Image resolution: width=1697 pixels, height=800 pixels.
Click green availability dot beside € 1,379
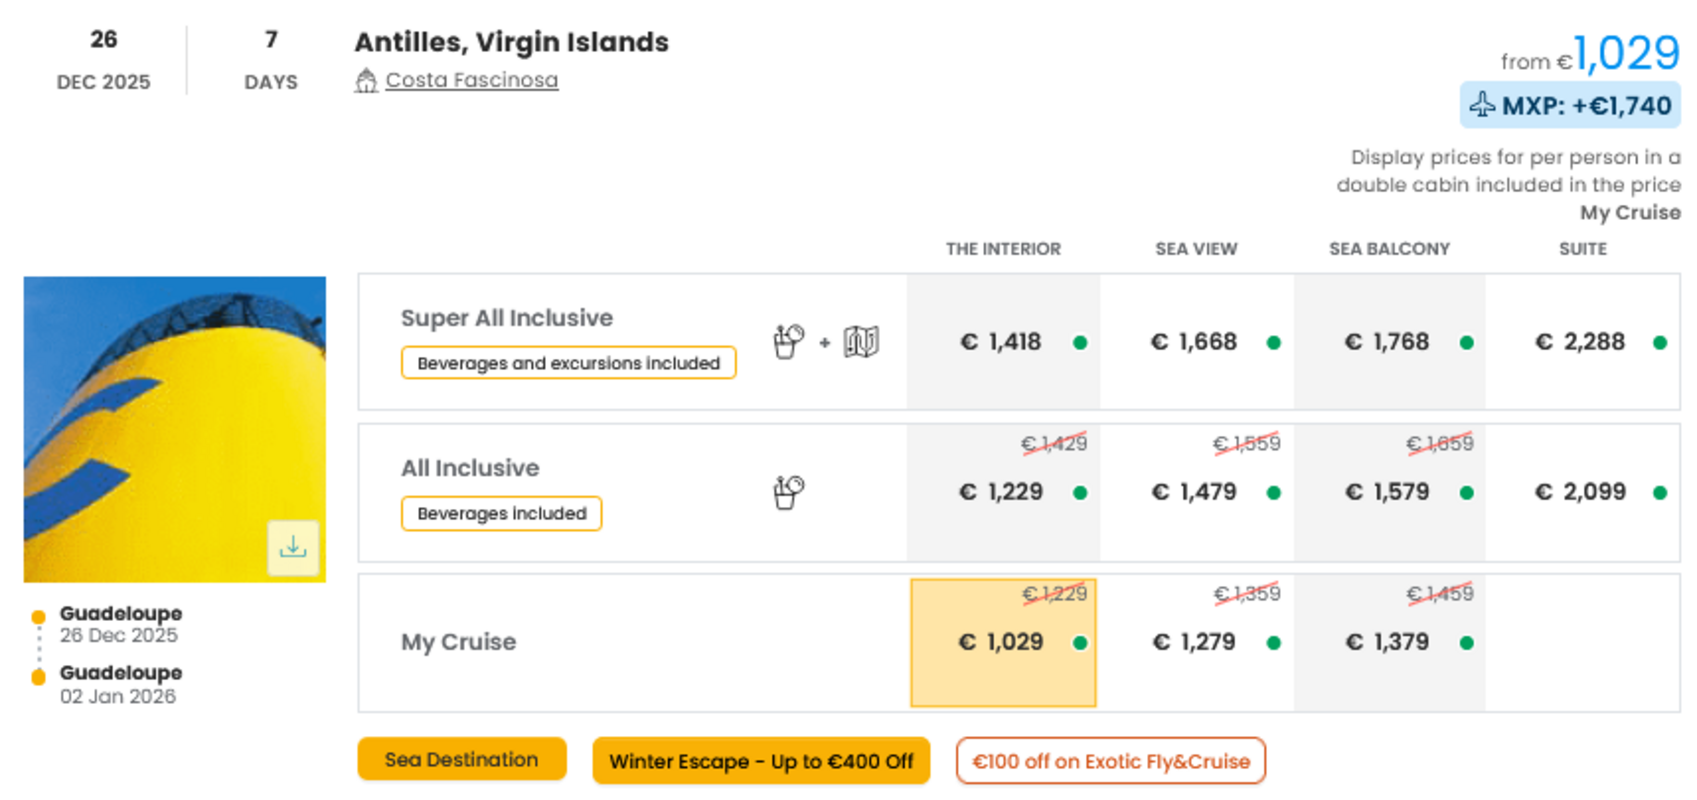pyautogui.click(x=1467, y=643)
